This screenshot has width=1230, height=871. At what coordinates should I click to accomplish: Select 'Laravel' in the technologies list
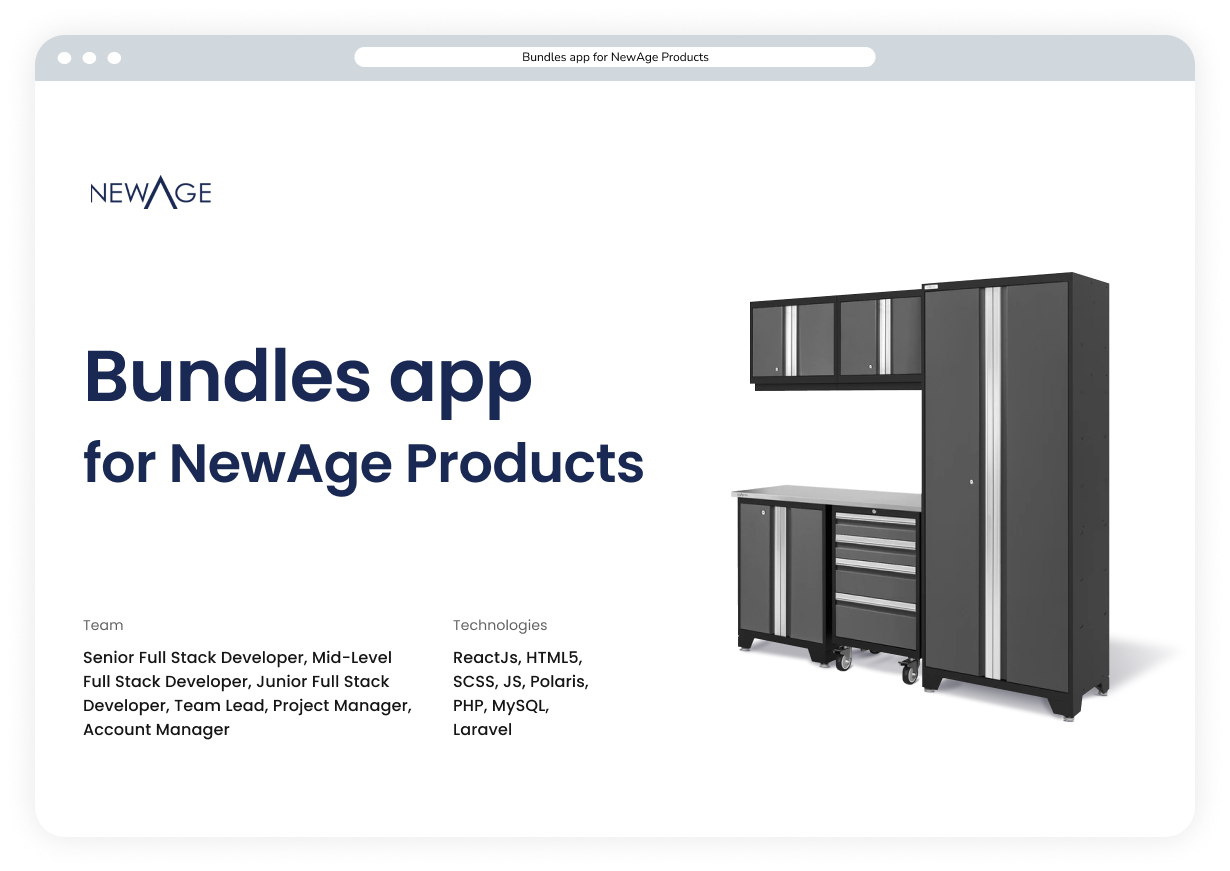pos(482,729)
